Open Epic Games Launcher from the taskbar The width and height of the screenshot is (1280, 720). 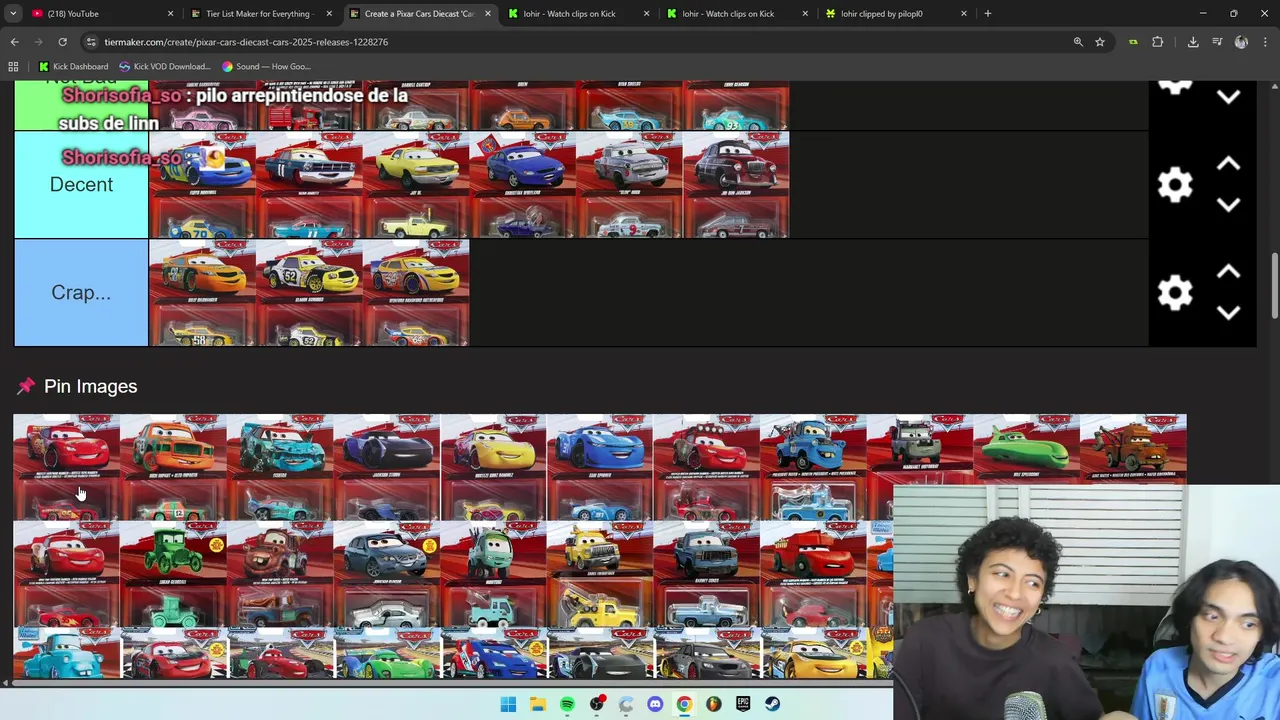click(x=743, y=704)
